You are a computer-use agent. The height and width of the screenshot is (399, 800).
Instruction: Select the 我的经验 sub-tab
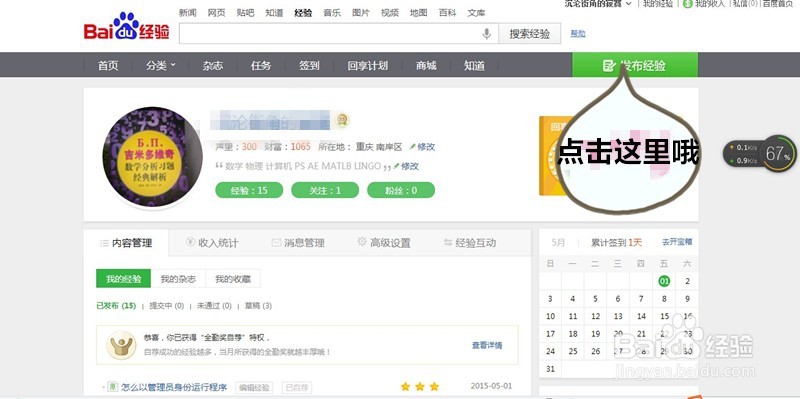tap(123, 279)
